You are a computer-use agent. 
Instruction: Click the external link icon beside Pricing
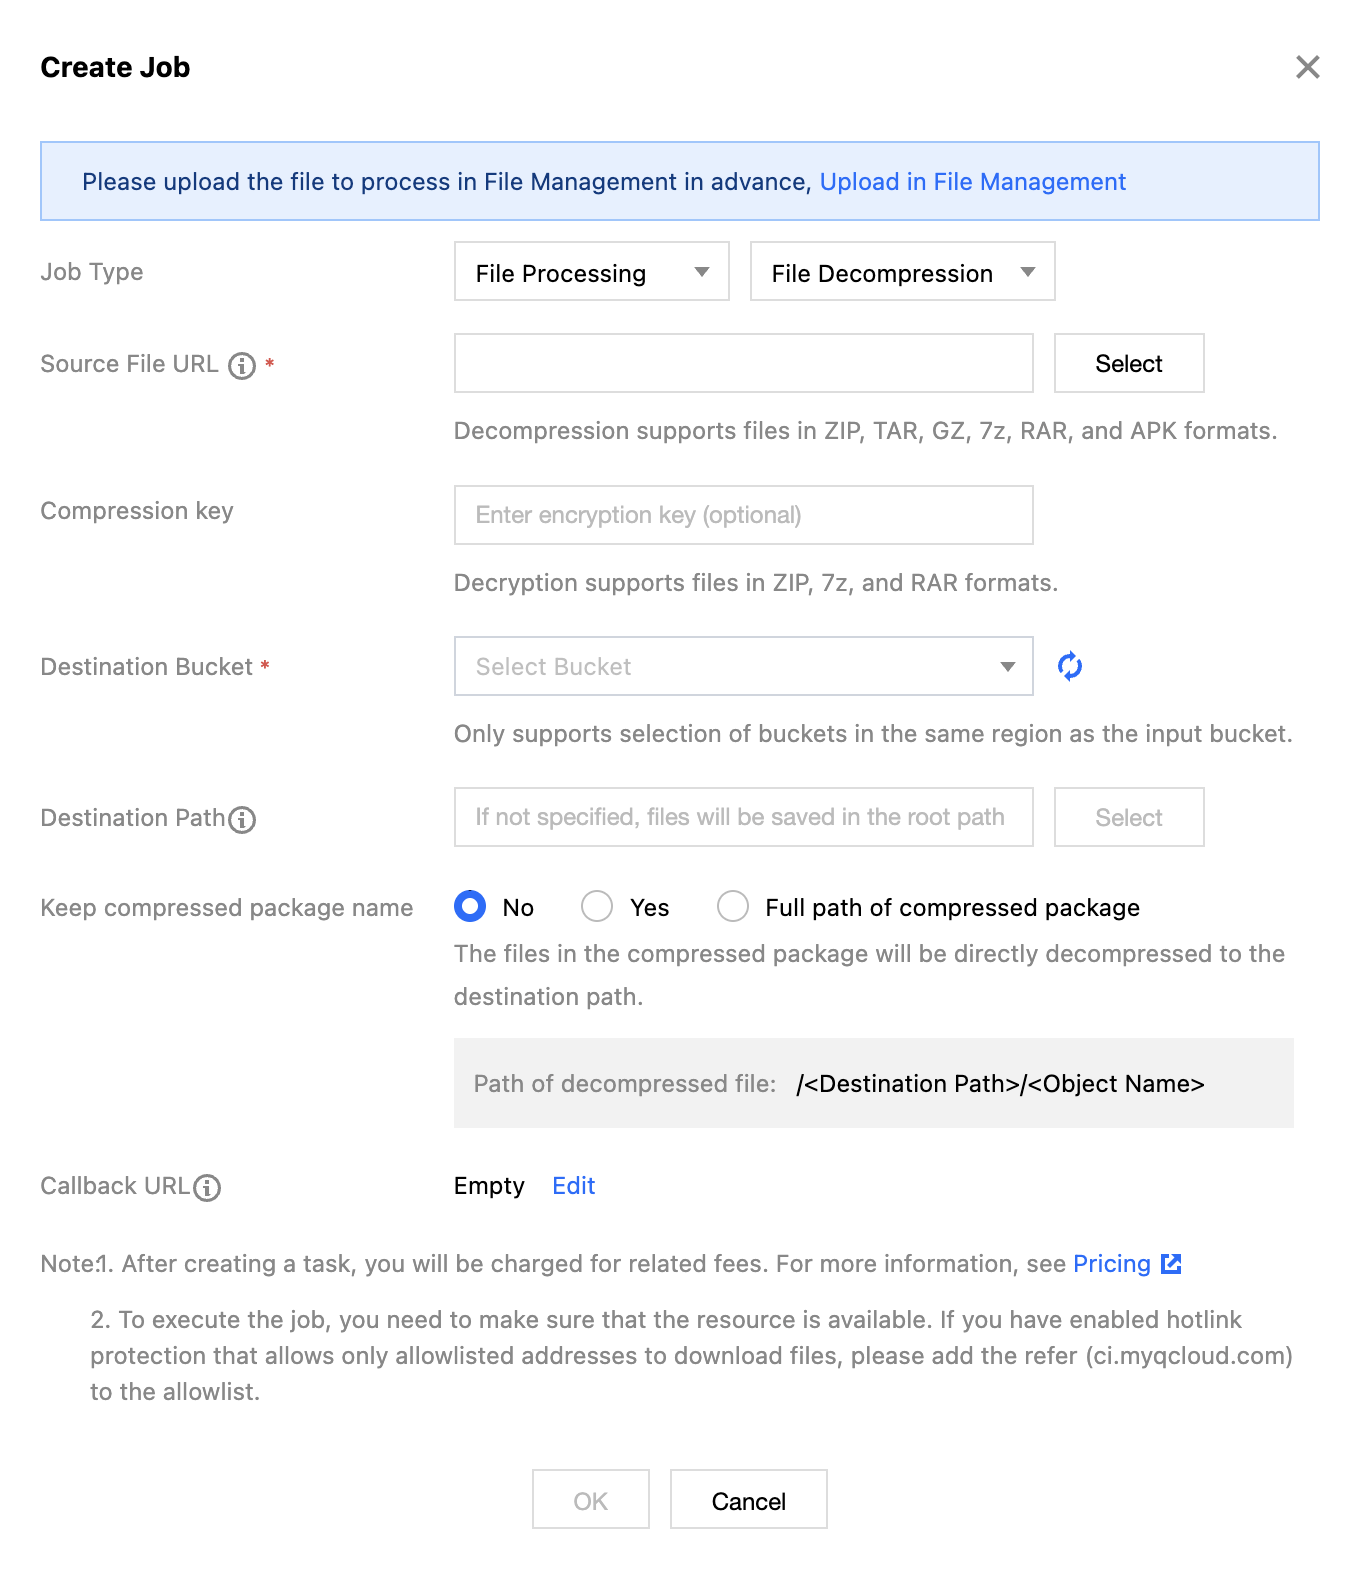pos(1171,1264)
